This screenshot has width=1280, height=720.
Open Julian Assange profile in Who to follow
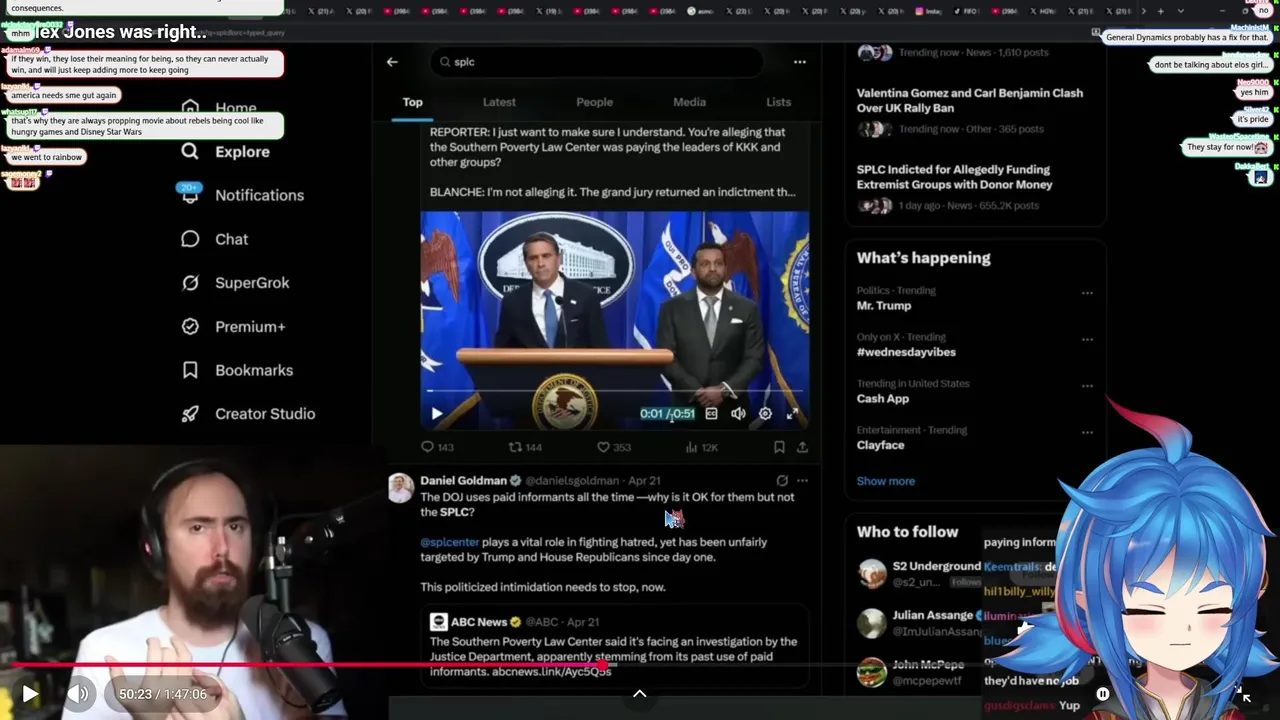[932, 615]
